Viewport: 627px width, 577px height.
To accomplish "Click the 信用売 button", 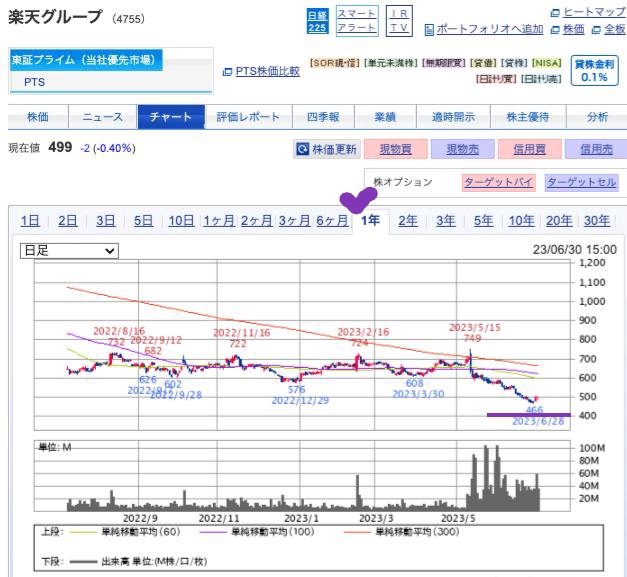I will 596,149.
